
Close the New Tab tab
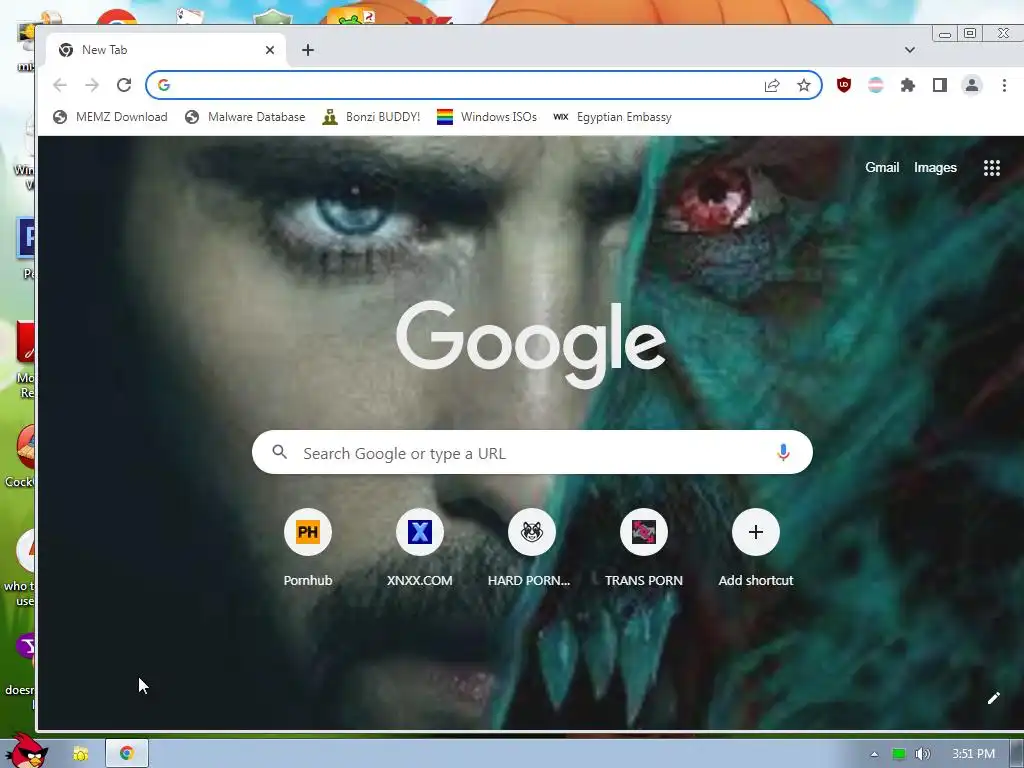coord(270,50)
